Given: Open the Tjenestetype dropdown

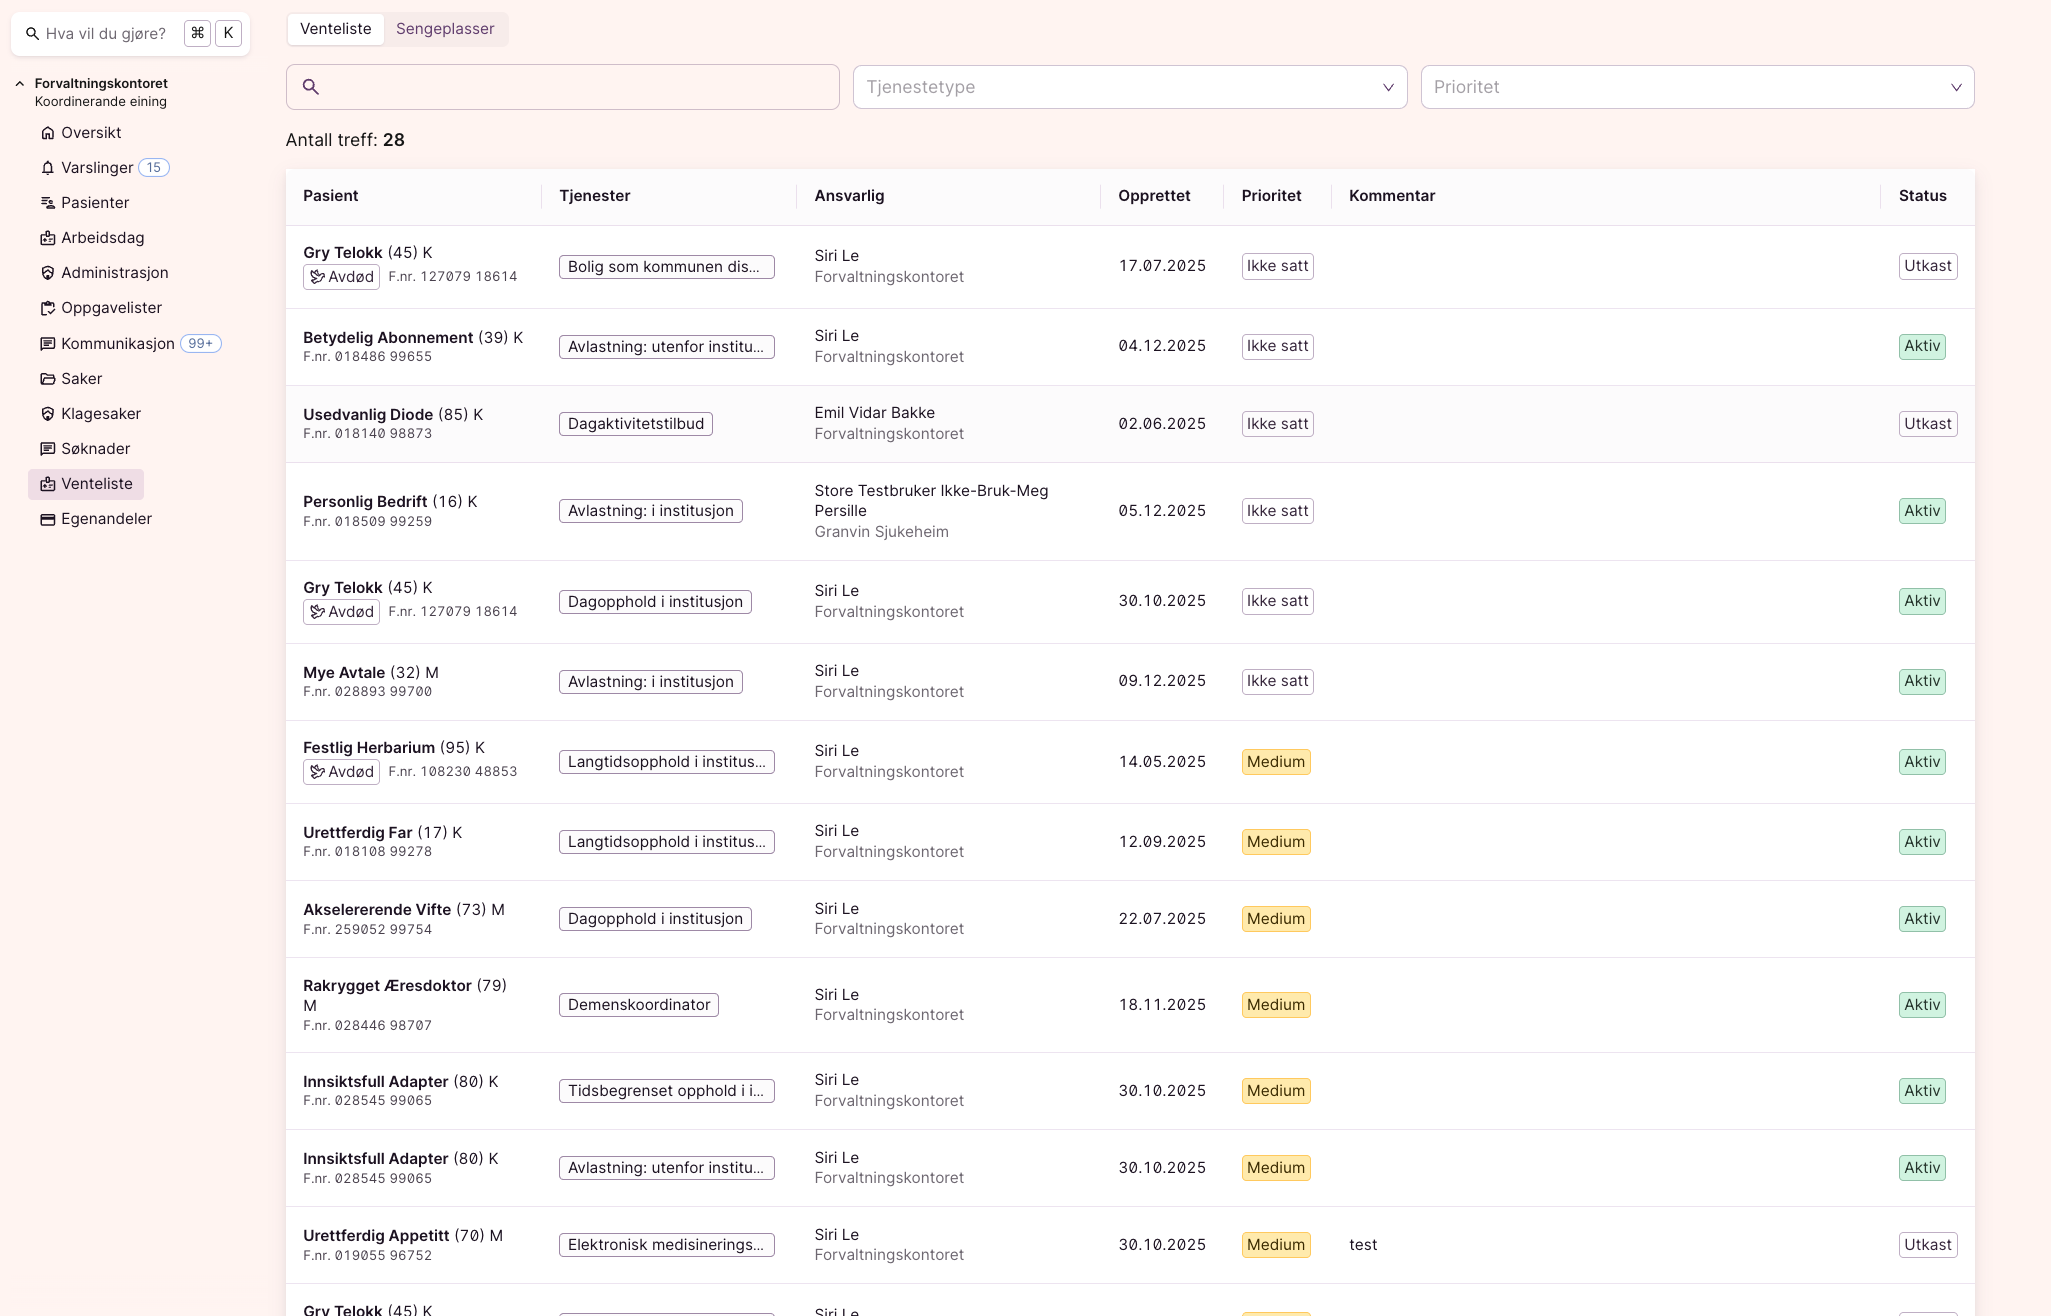Looking at the screenshot, I should point(1129,87).
